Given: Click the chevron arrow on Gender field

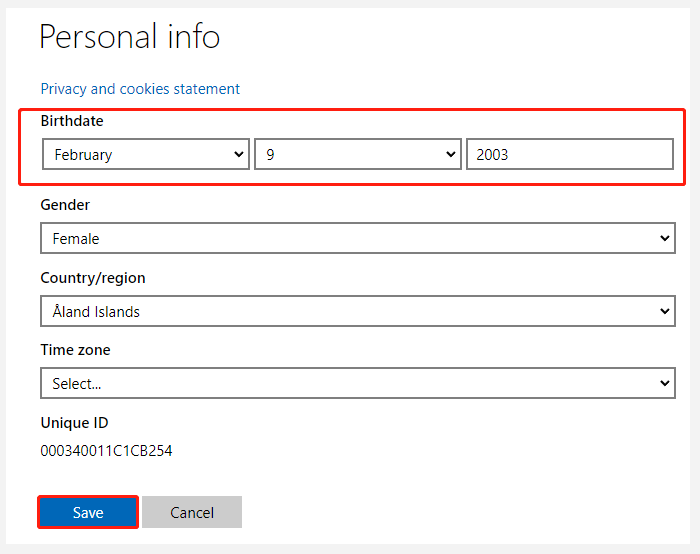Looking at the screenshot, I should click(665, 238).
